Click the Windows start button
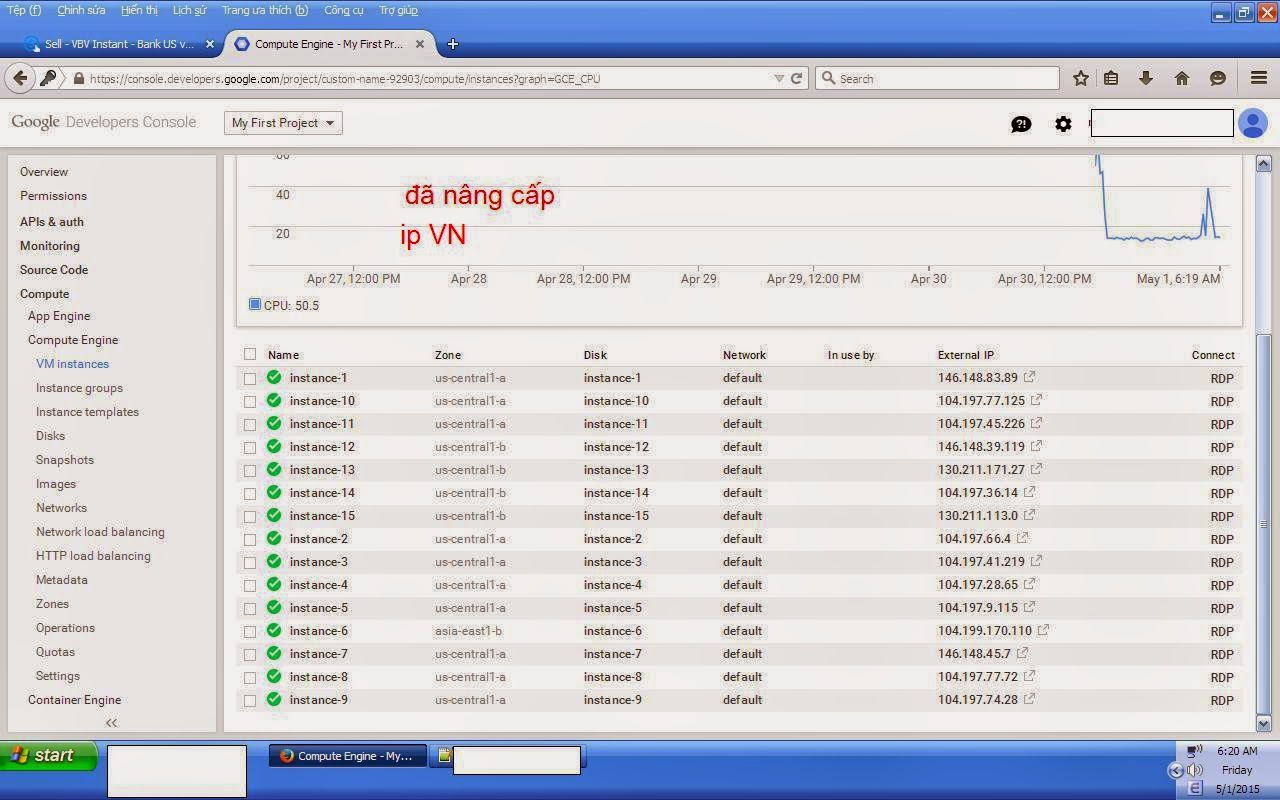This screenshot has height=800, width=1280. click(48, 755)
